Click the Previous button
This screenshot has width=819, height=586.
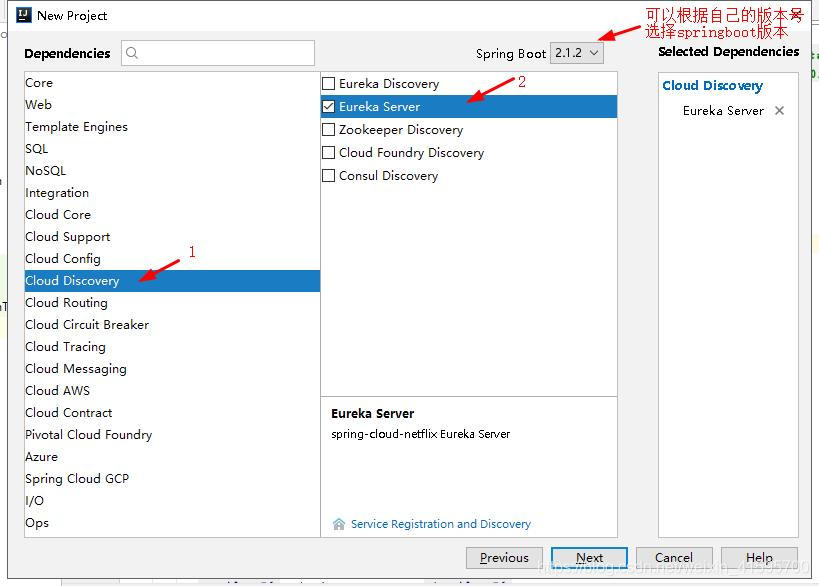click(504, 558)
